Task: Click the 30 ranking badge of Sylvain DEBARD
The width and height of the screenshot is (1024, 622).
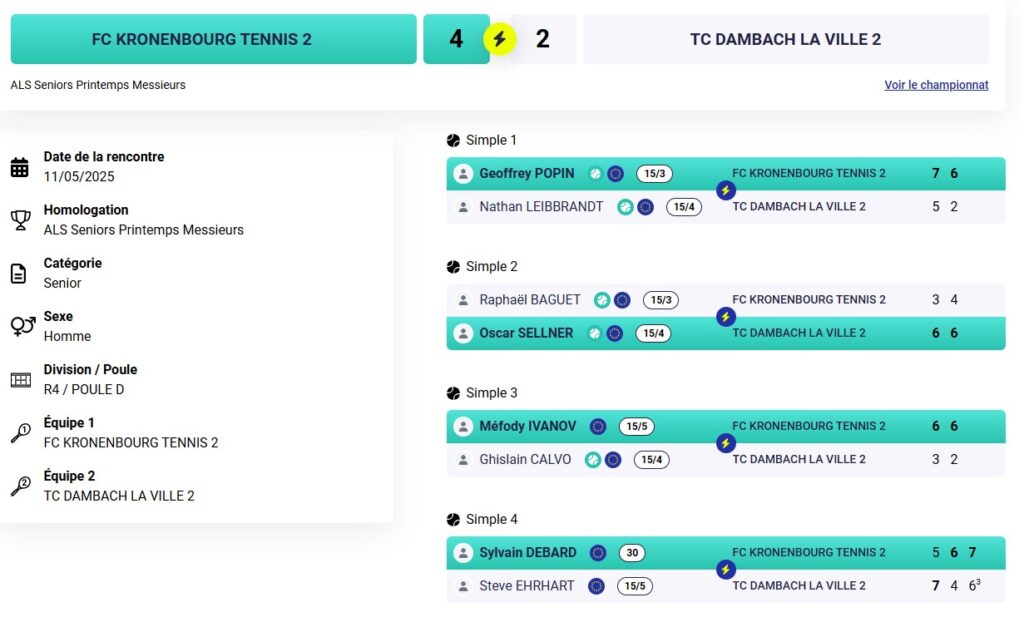Action: (632, 553)
